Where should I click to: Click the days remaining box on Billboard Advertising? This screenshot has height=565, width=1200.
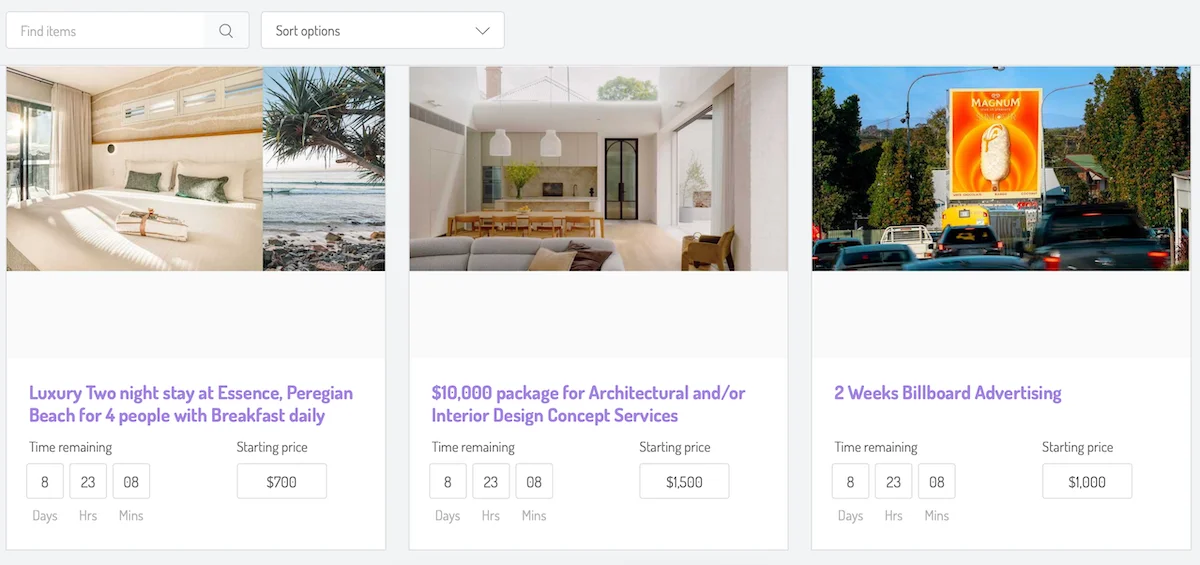pyautogui.click(x=850, y=482)
